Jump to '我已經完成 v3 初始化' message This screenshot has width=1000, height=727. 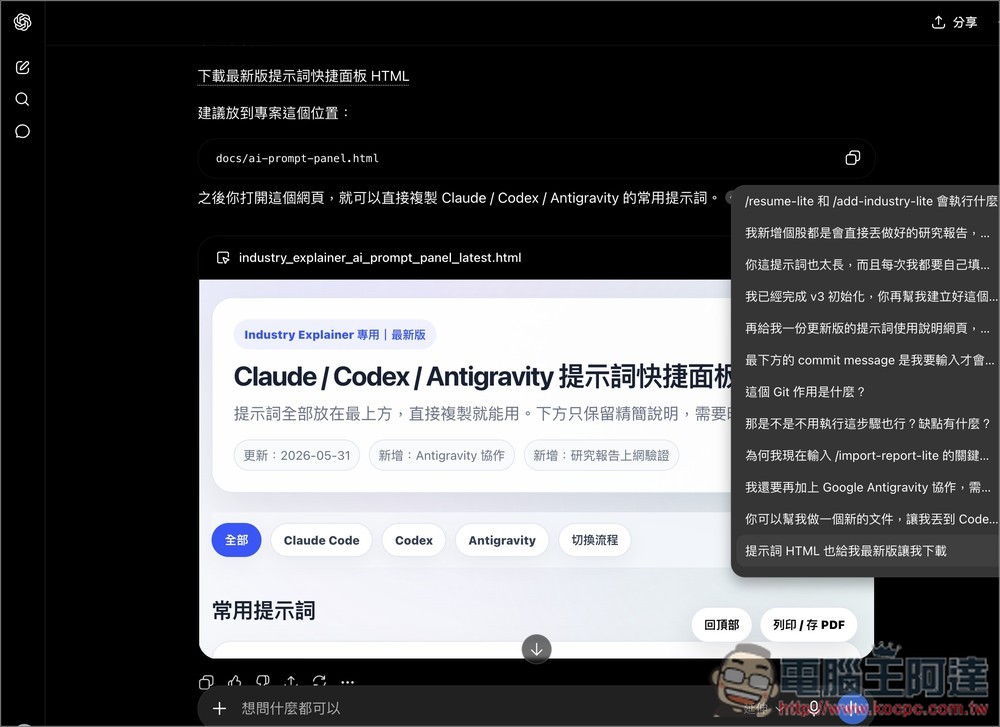coord(868,297)
